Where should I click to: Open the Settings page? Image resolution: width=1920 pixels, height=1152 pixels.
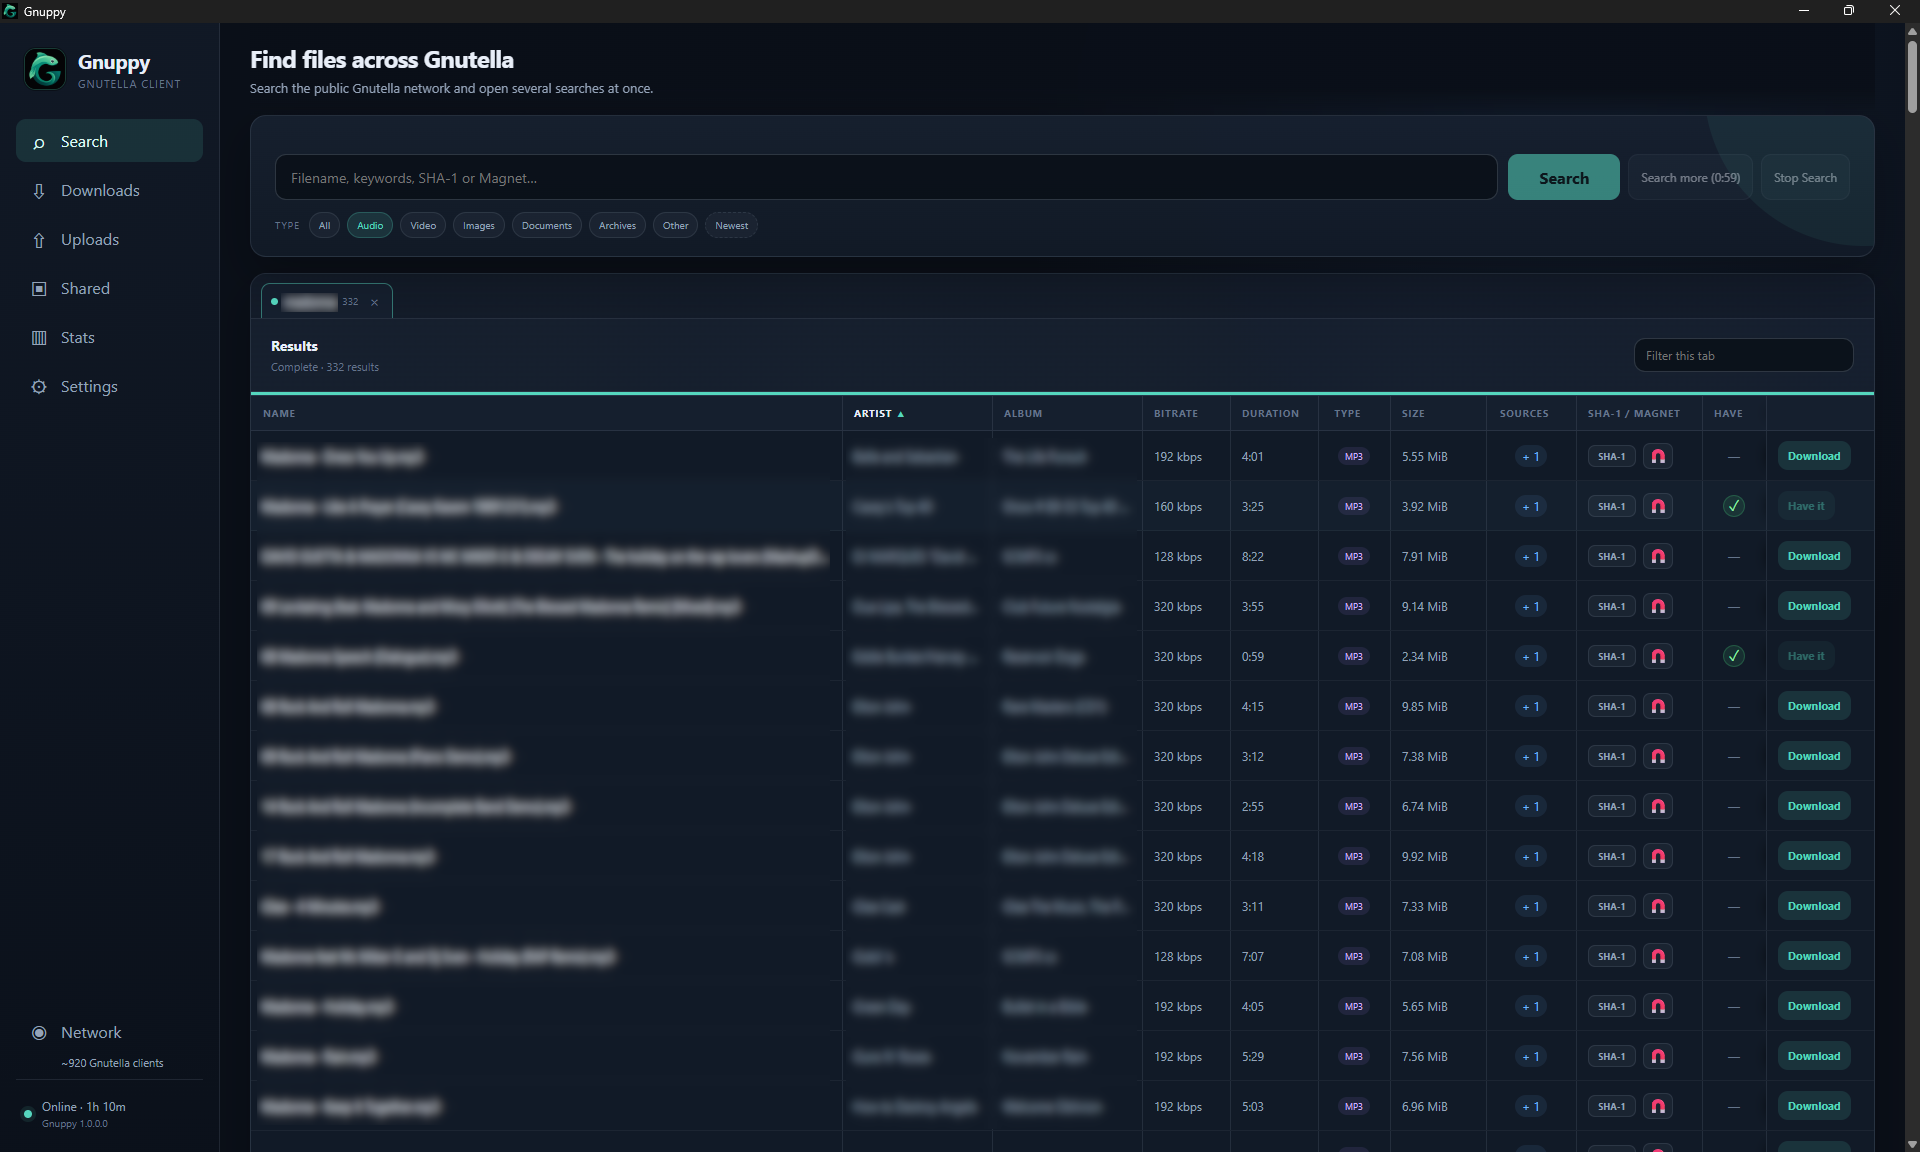click(x=109, y=386)
